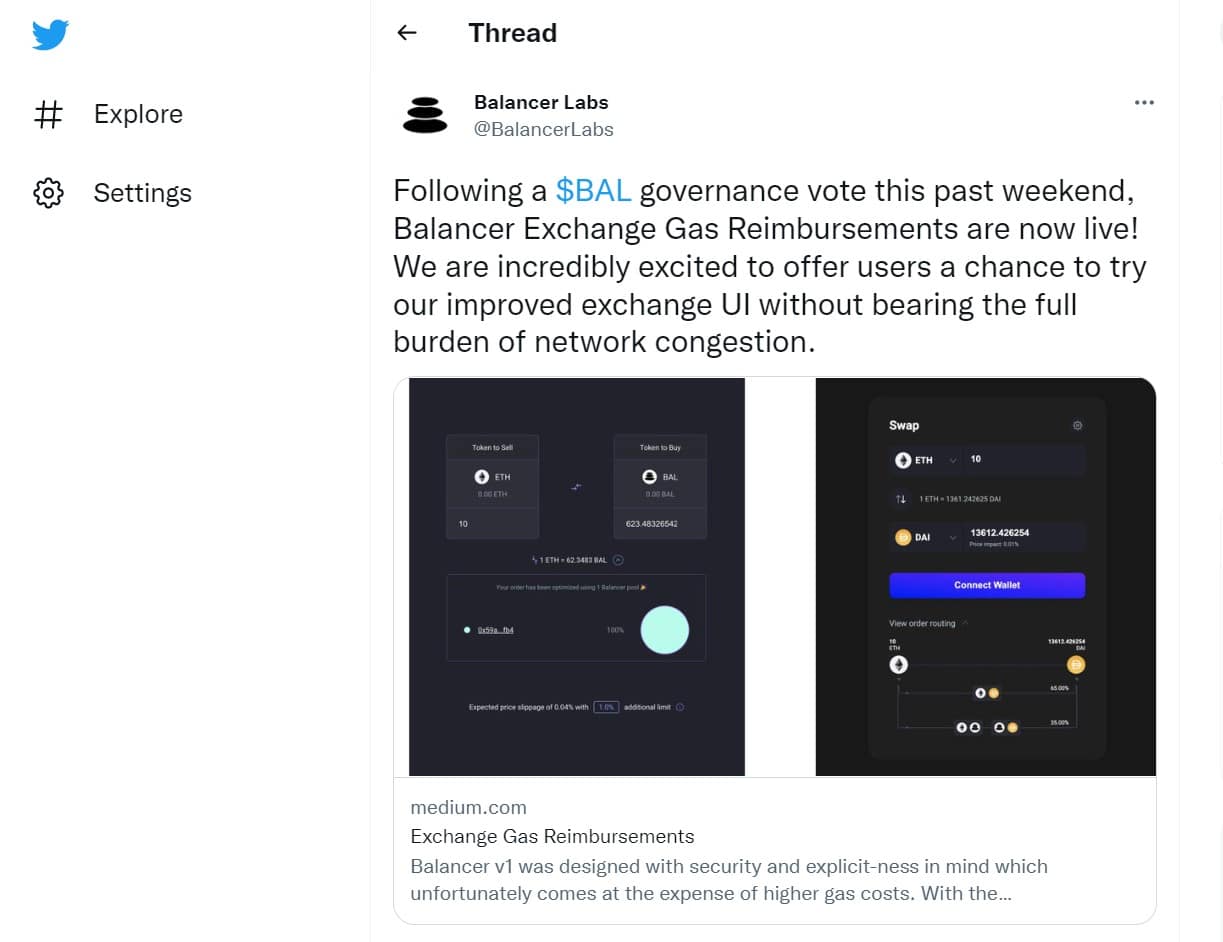
Task: Expand the chevron beside 1 ETH = 62.3483 BAL
Action: tap(618, 561)
